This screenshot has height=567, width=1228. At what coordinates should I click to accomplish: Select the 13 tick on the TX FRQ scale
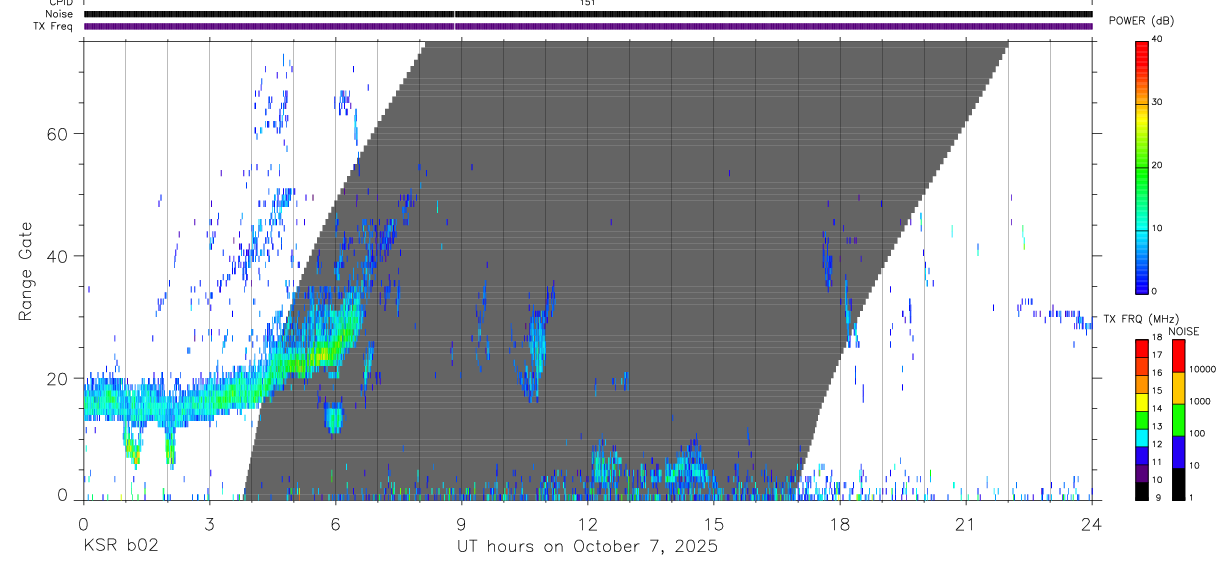coord(1158,426)
